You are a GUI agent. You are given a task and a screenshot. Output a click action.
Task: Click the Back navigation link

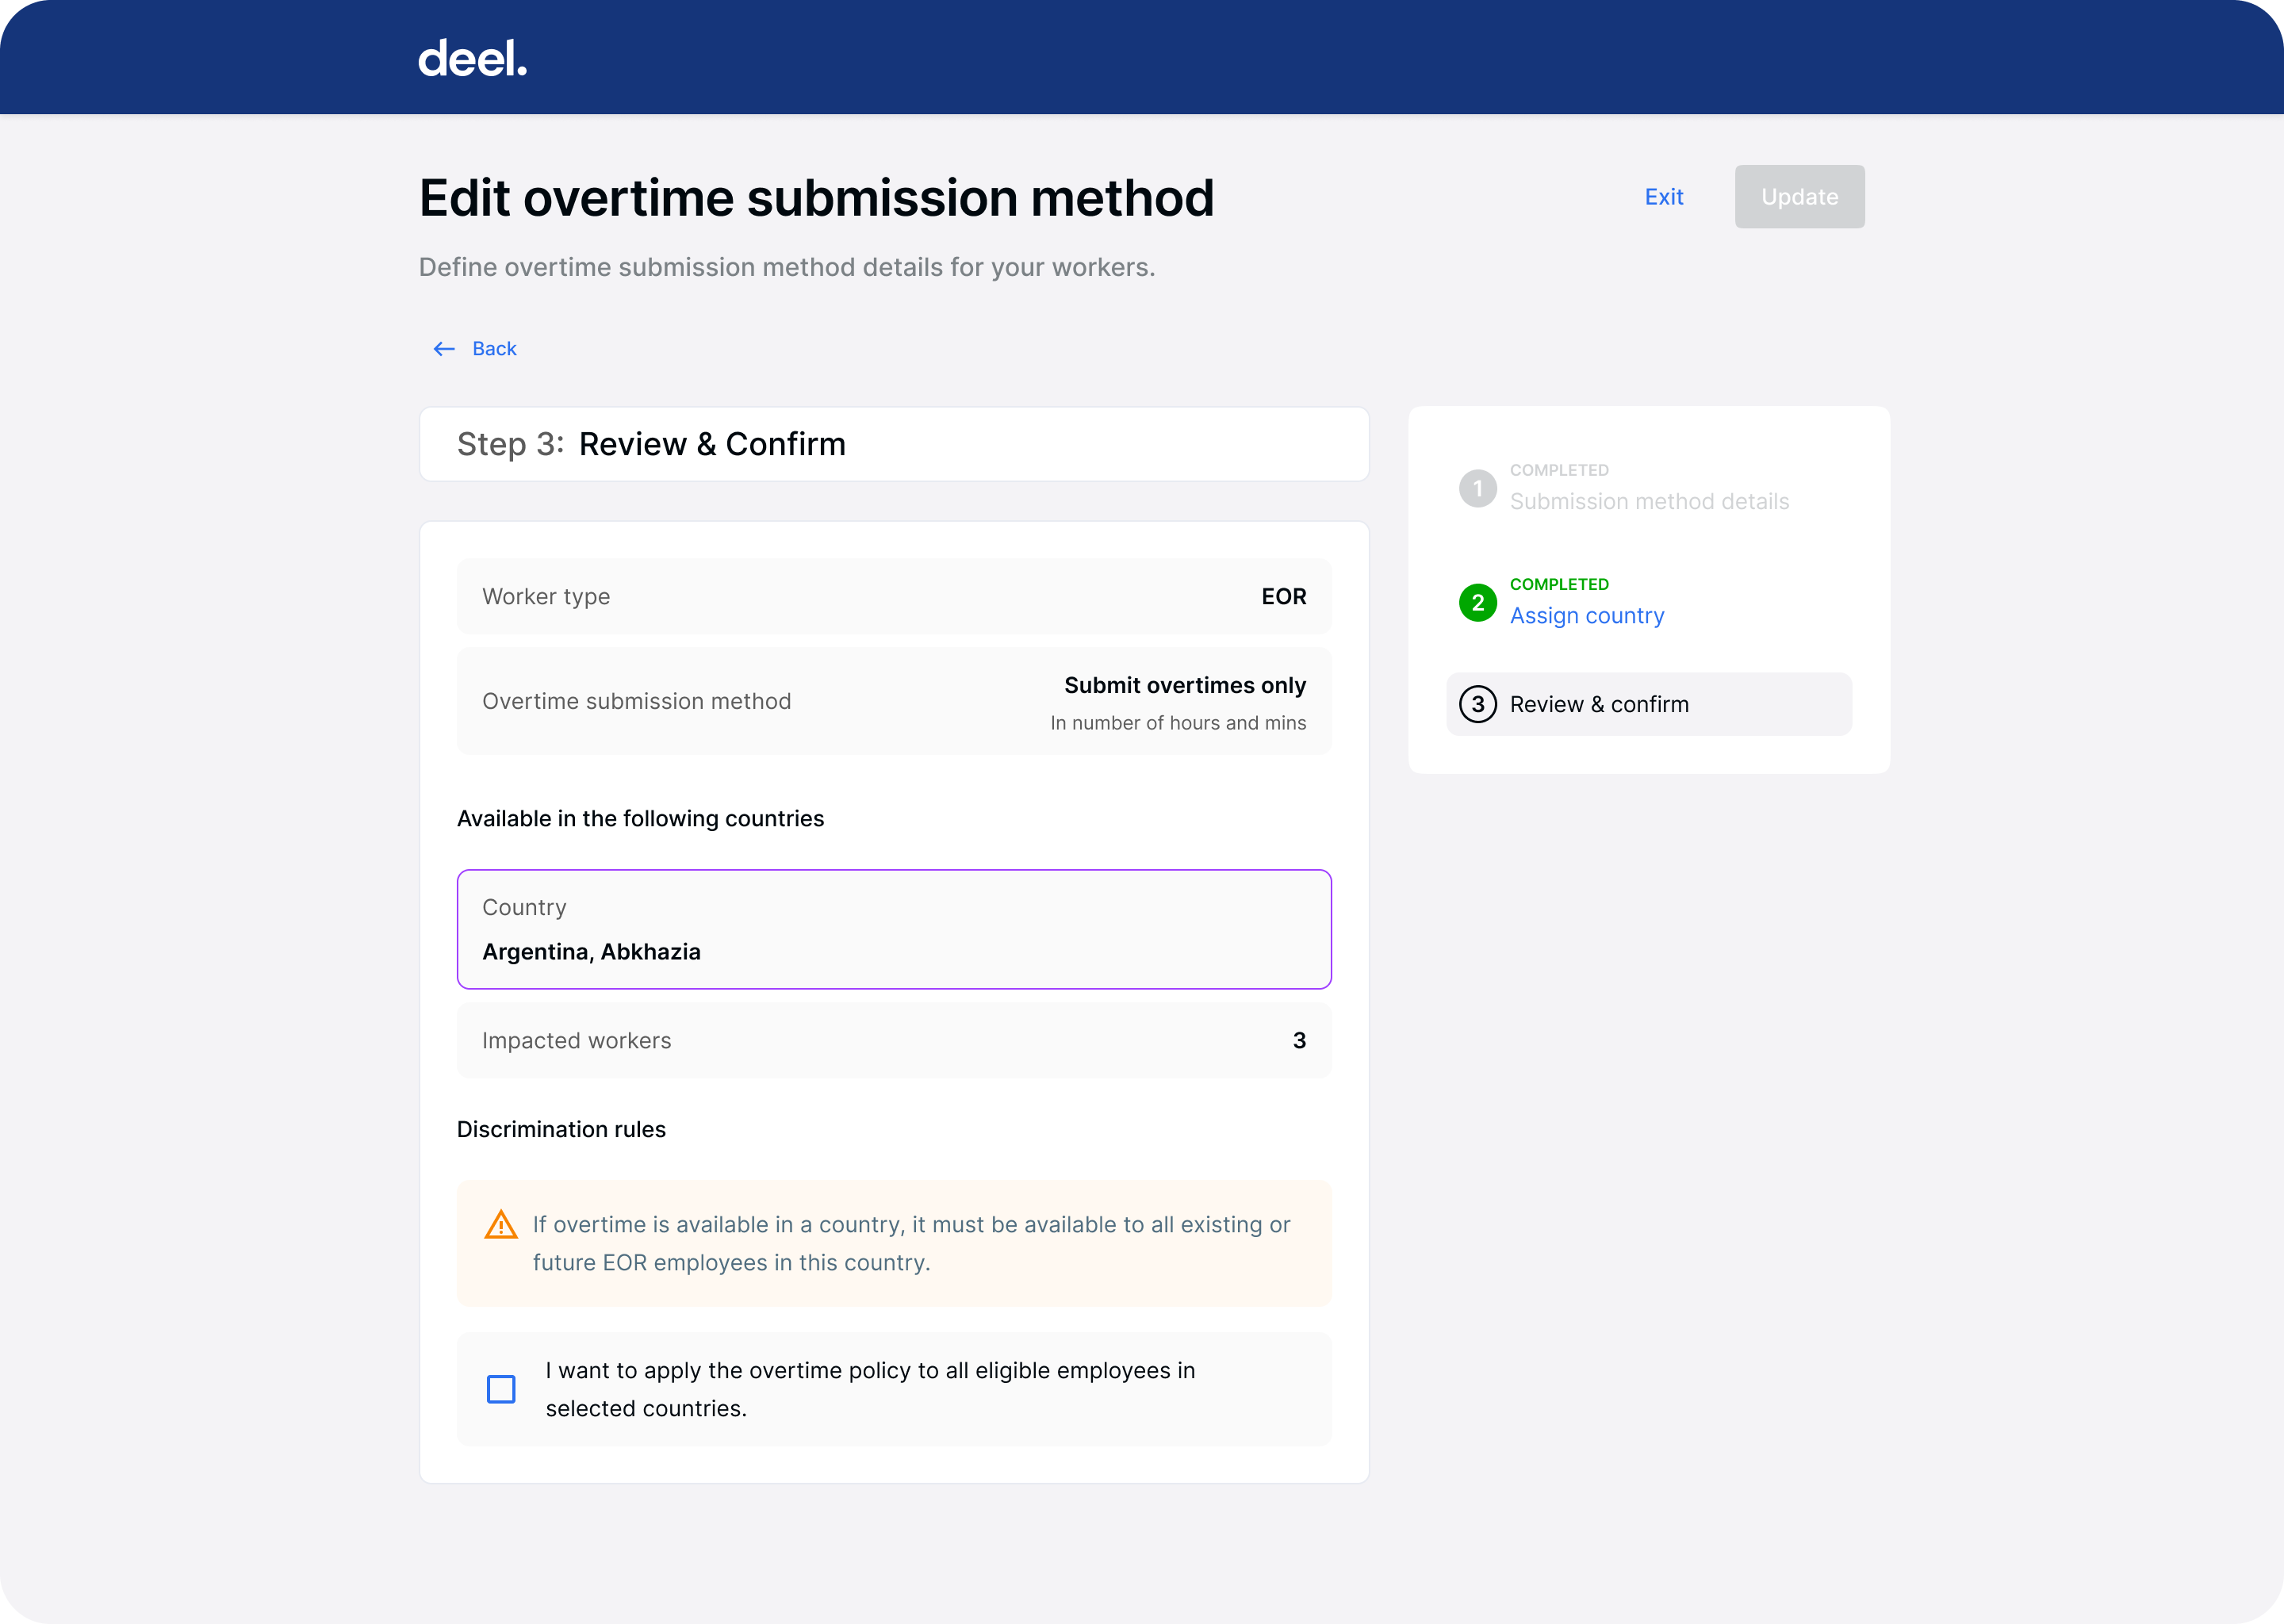pos(493,348)
